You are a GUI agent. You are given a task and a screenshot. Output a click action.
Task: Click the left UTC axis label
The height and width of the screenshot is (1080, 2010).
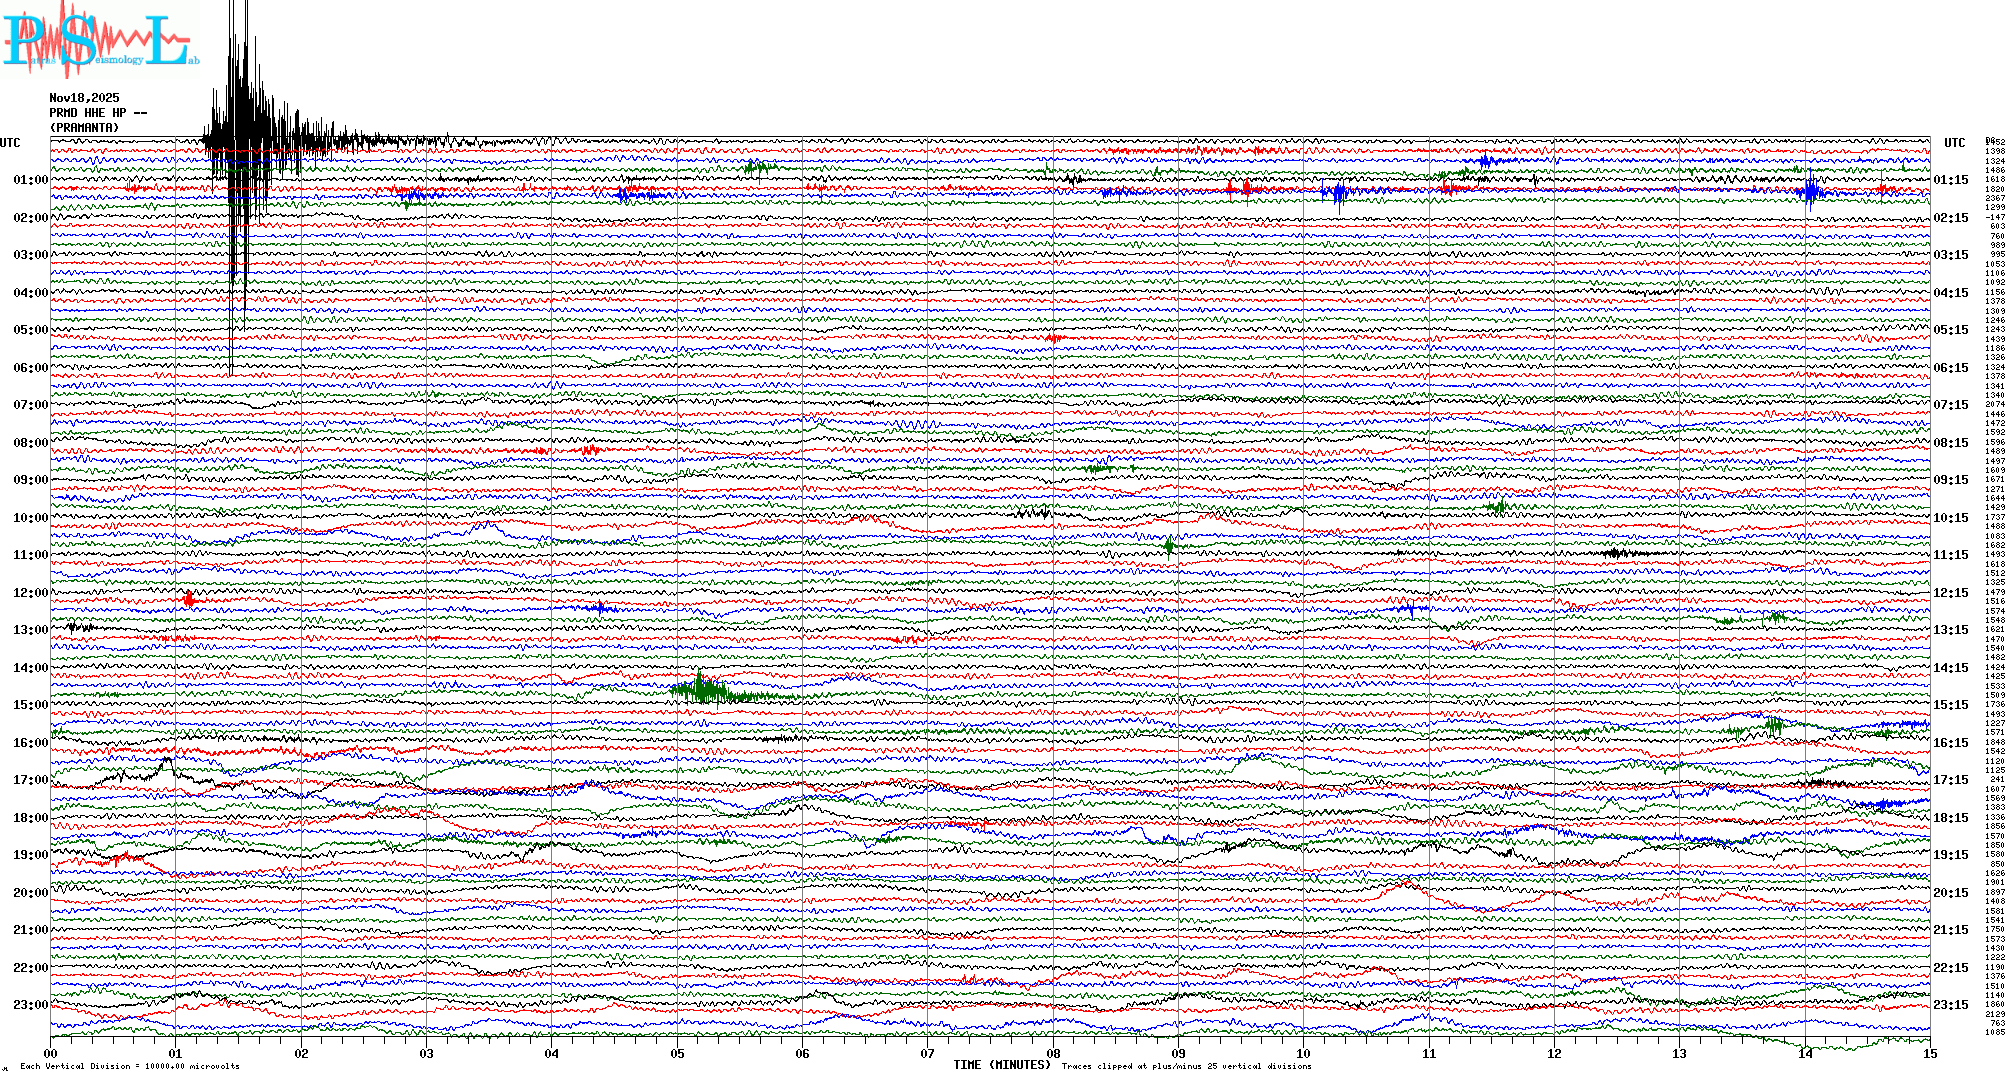(x=10, y=143)
